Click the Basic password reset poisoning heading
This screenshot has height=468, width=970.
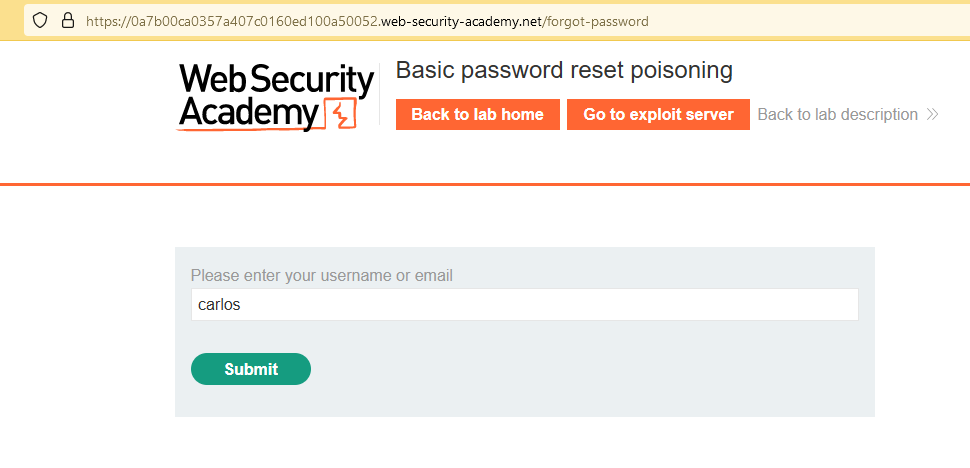(564, 70)
